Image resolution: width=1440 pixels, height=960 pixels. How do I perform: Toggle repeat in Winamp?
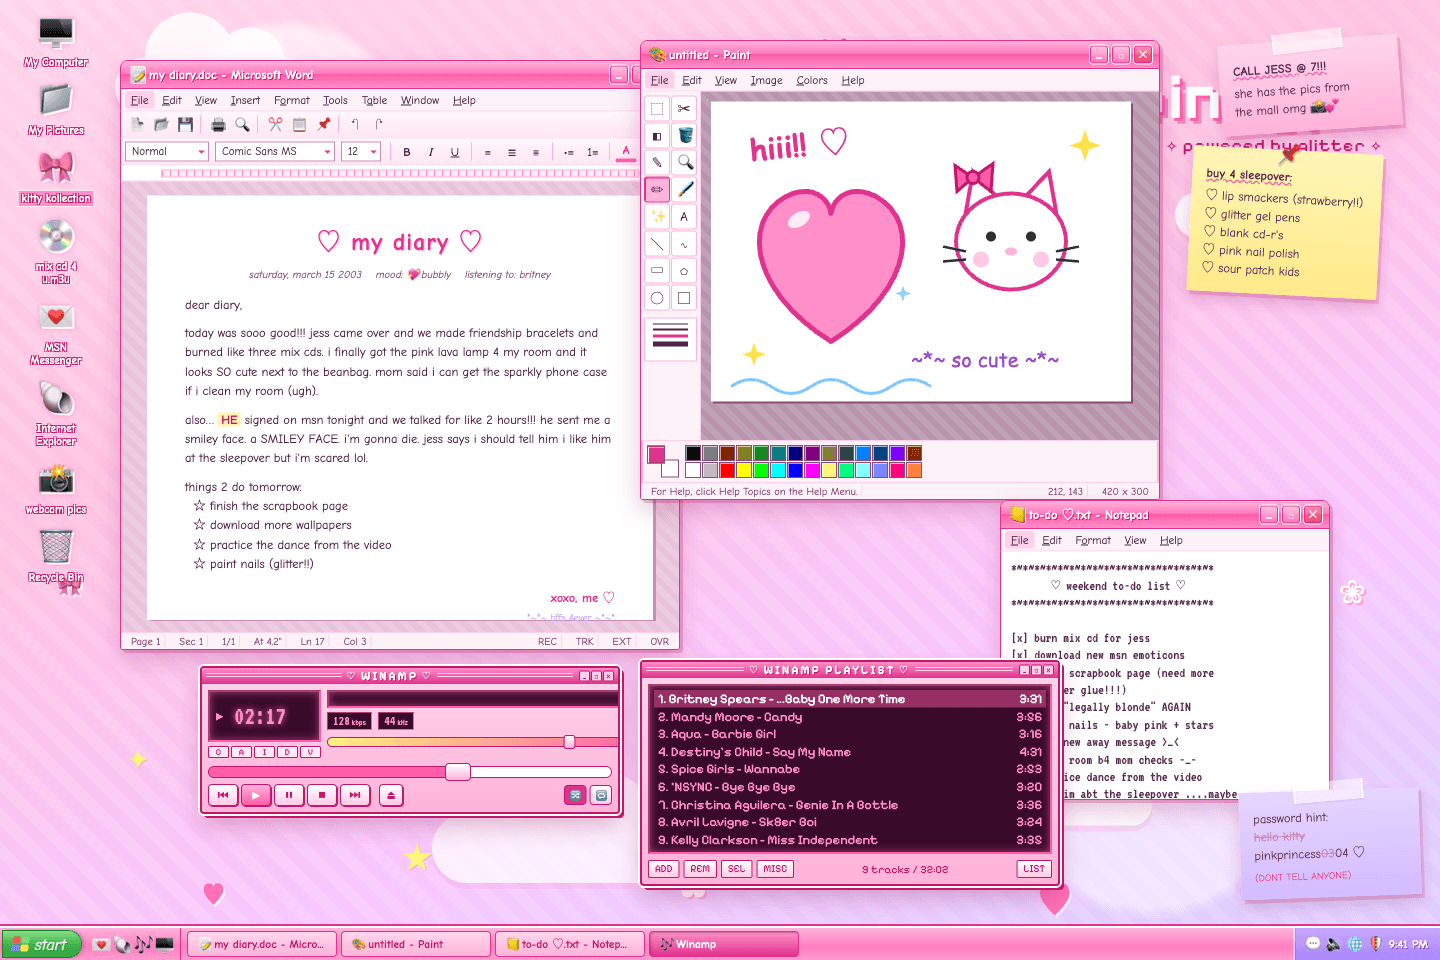601,795
